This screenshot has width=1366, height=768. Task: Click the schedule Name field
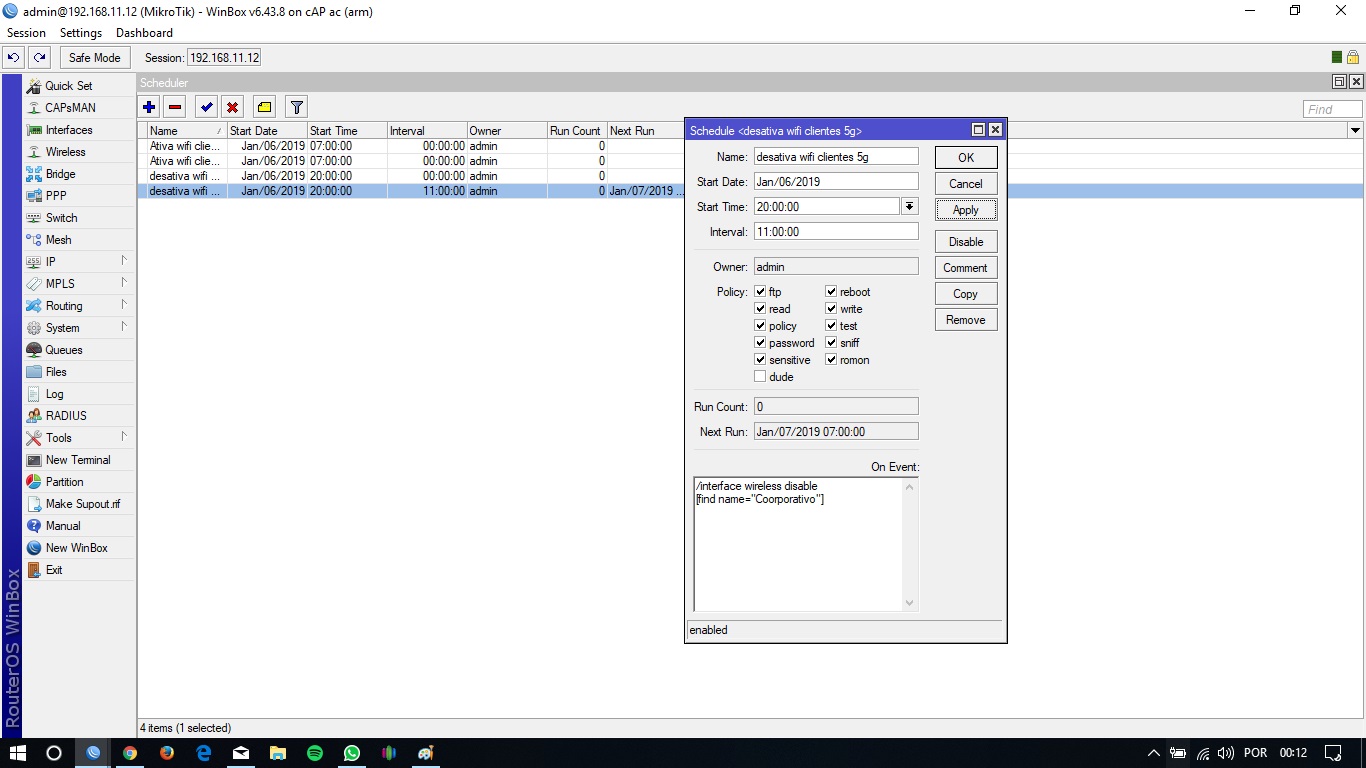click(836, 157)
